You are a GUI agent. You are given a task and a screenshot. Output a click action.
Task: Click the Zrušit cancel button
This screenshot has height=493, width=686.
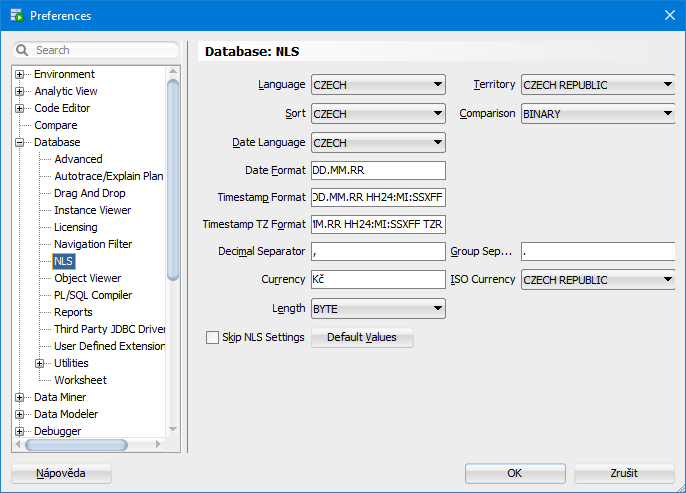point(625,473)
